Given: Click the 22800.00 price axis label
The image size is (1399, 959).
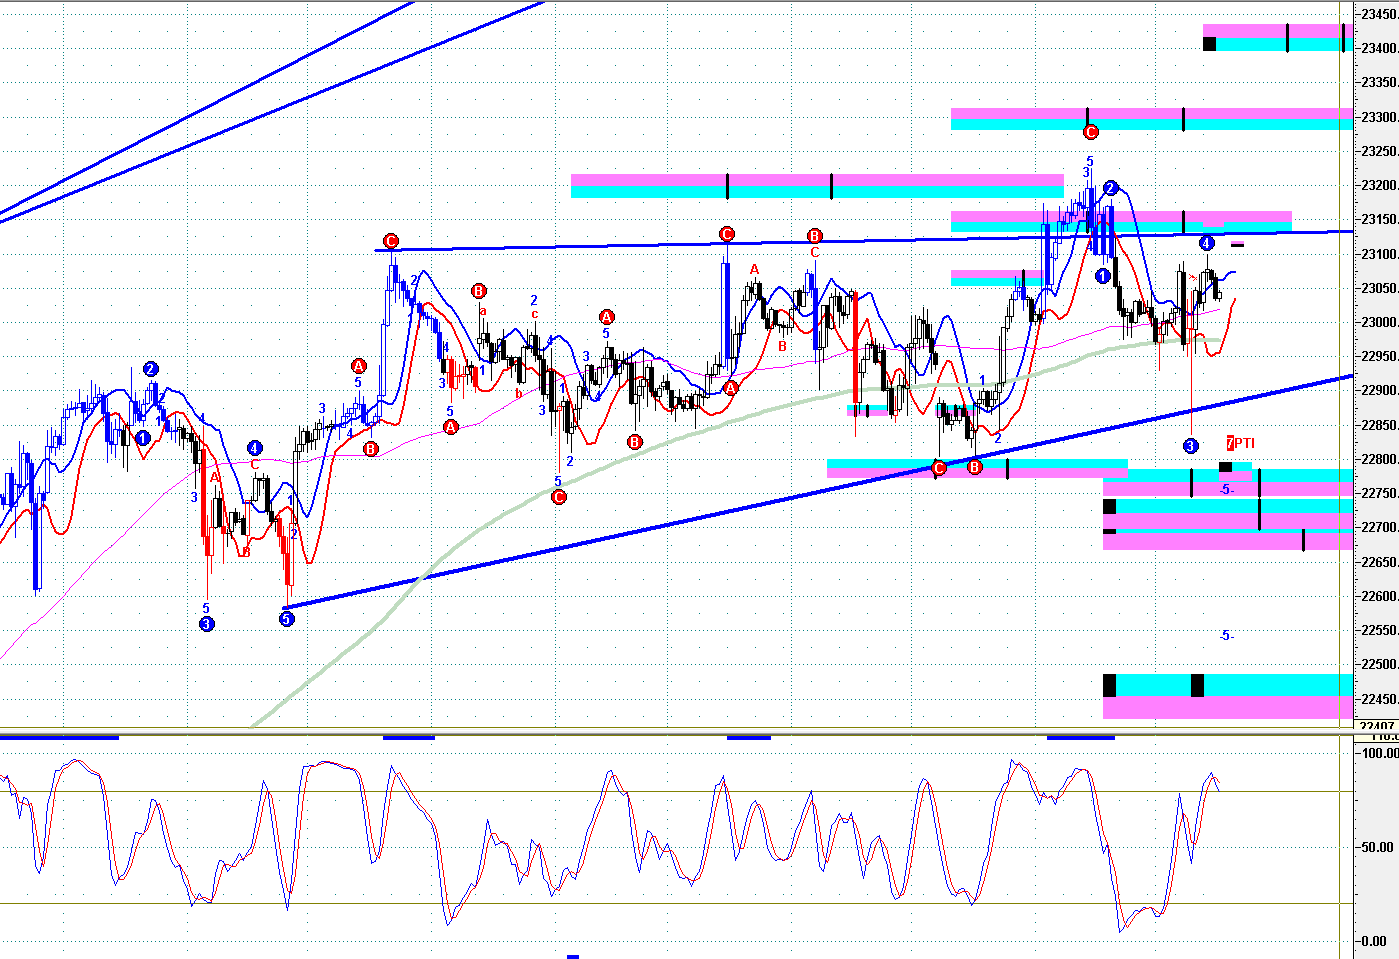Looking at the screenshot, I should [x=1379, y=459].
